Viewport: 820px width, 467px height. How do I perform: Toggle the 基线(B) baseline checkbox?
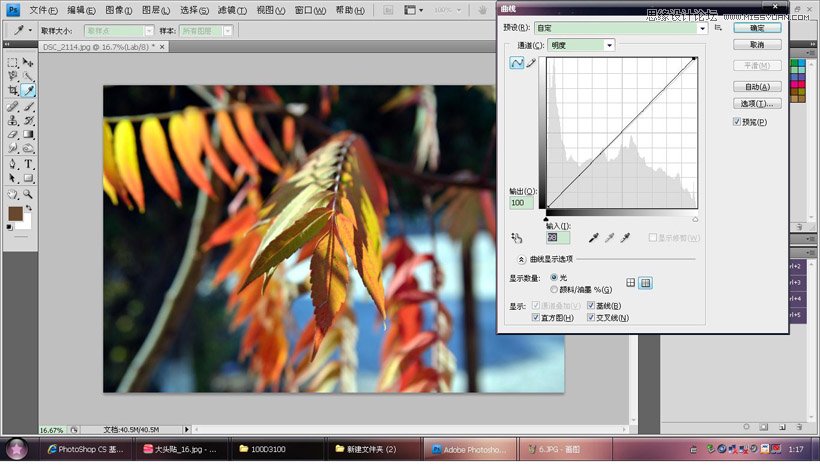point(591,305)
